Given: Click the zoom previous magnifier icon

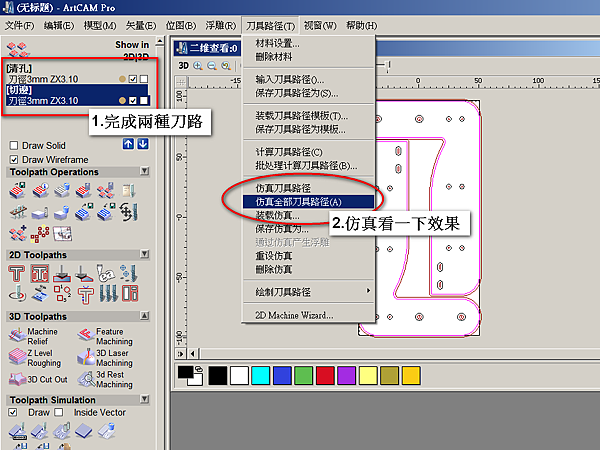Looking at the screenshot, I should [x=226, y=66].
